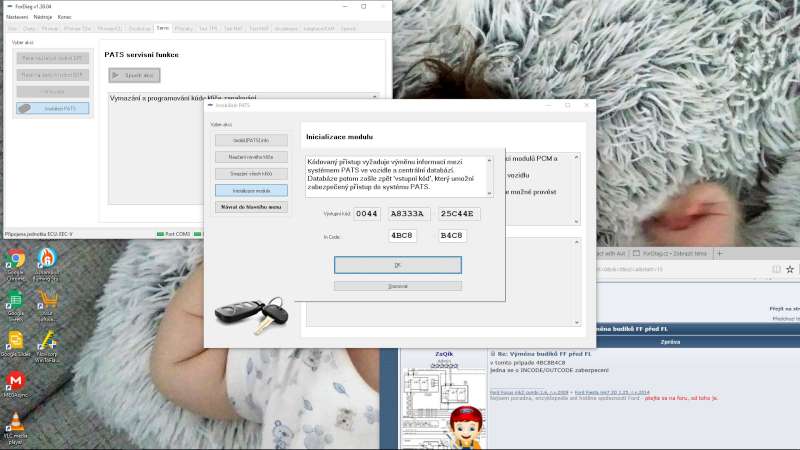The height and width of the screenshot is (450, 800).
Task: Expand the Vymazání a programování klíče dropdown
Action: [376, 97]
